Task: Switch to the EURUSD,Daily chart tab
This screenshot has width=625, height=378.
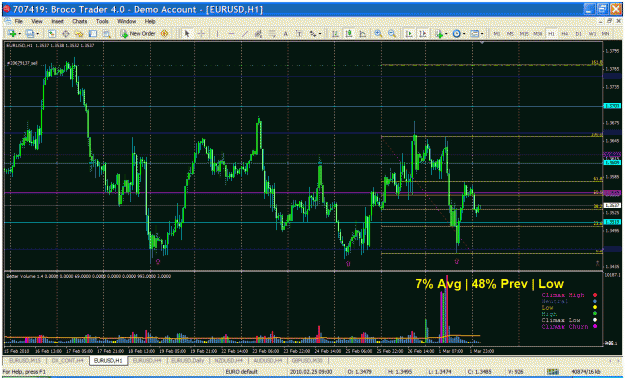Action: (x=188, y=360)
